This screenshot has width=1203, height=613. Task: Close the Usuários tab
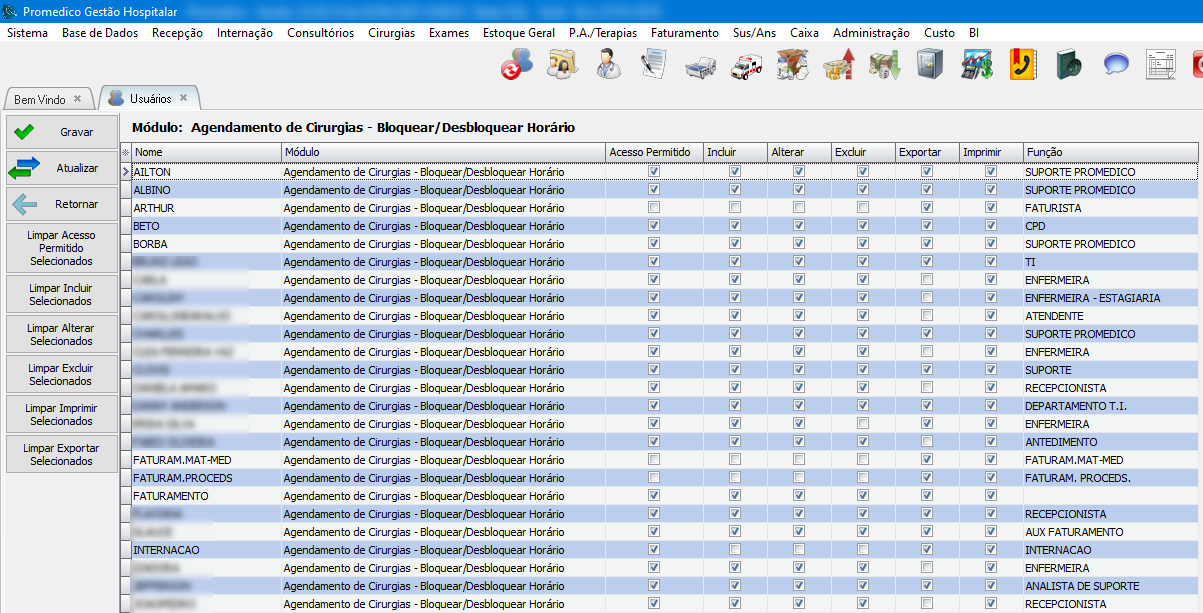(x=184, y=98)
